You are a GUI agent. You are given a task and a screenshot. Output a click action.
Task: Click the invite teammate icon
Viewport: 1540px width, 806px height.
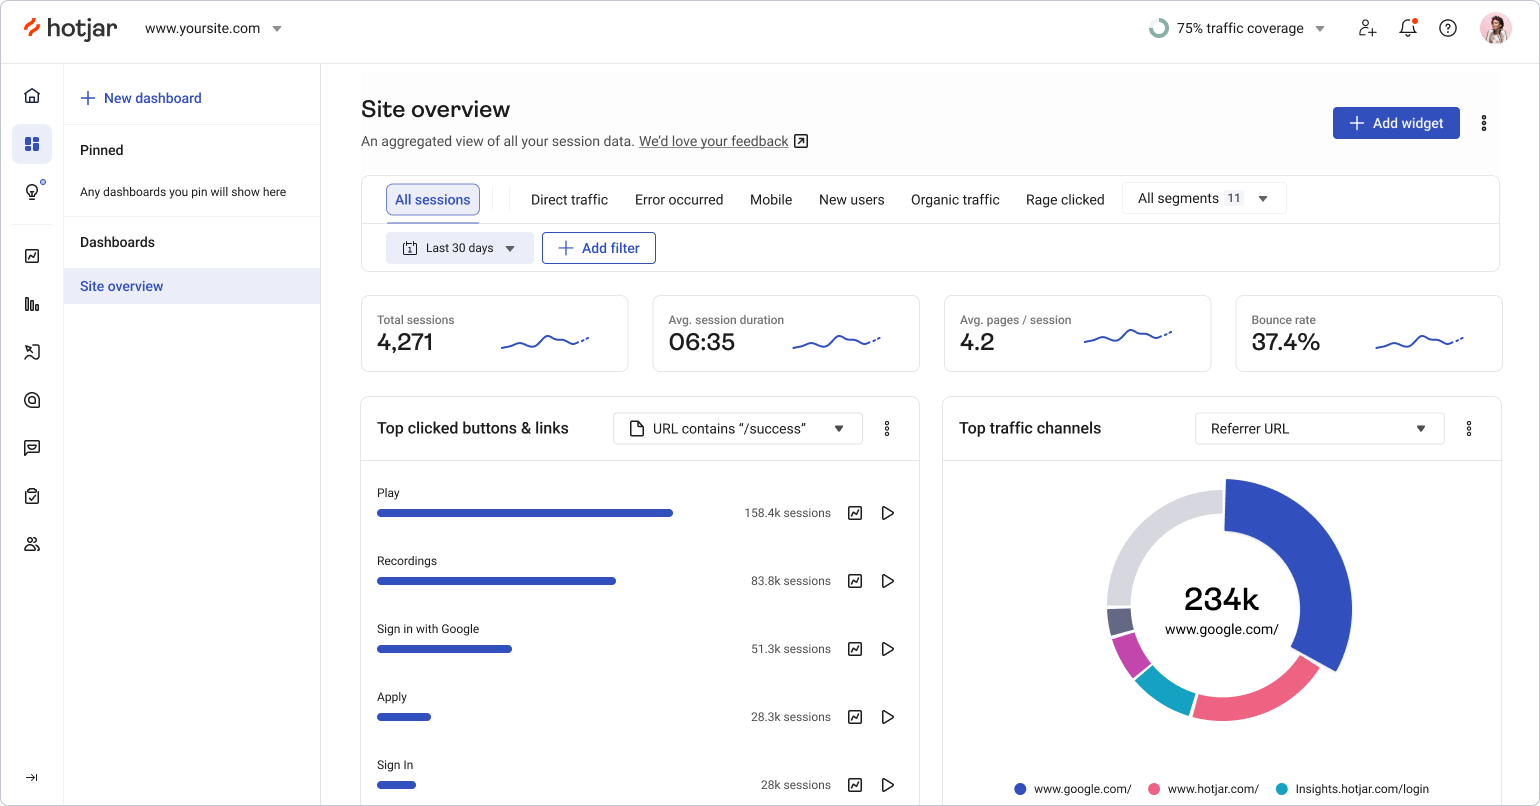pyautogui.click(x=1367, y=29)
